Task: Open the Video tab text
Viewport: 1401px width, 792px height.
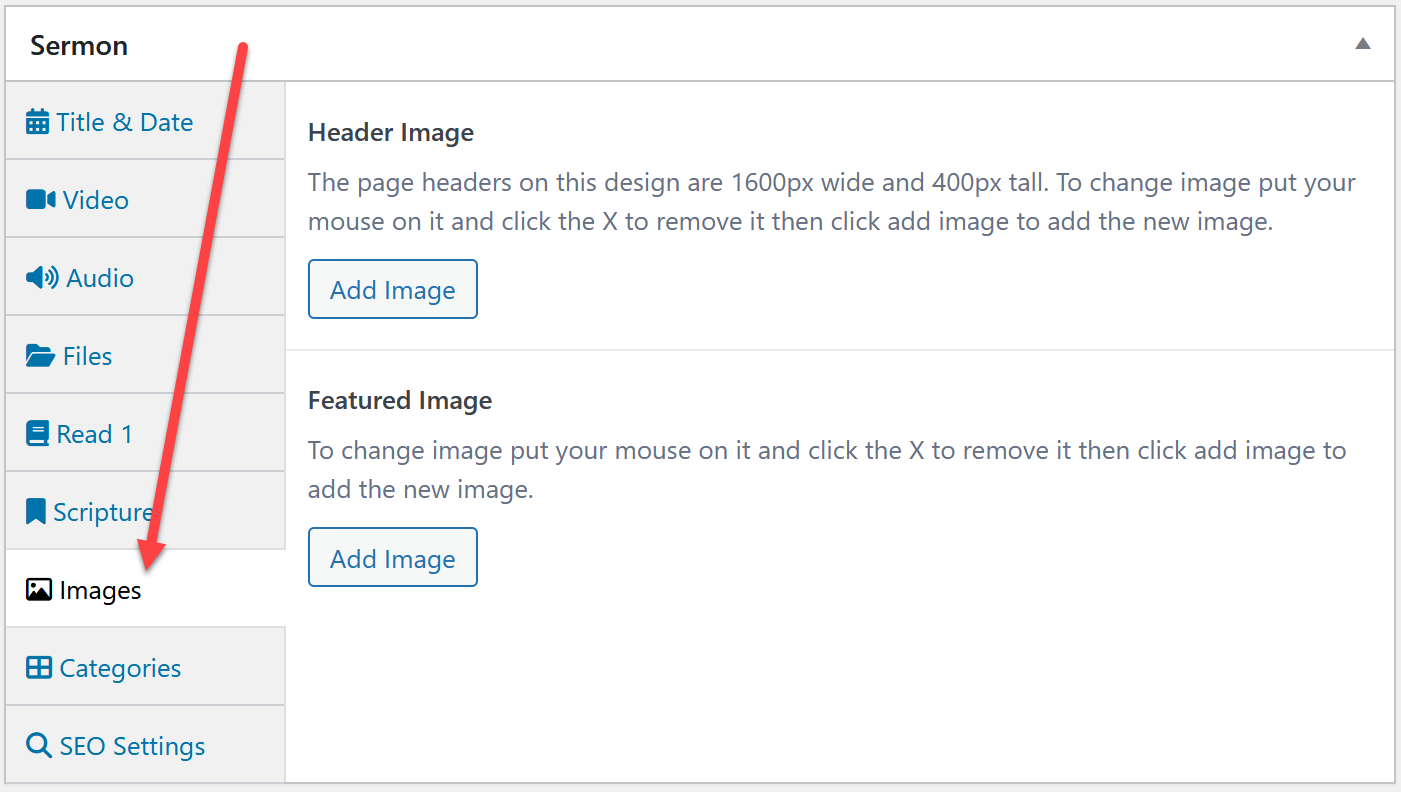Action: coord(96,200)
